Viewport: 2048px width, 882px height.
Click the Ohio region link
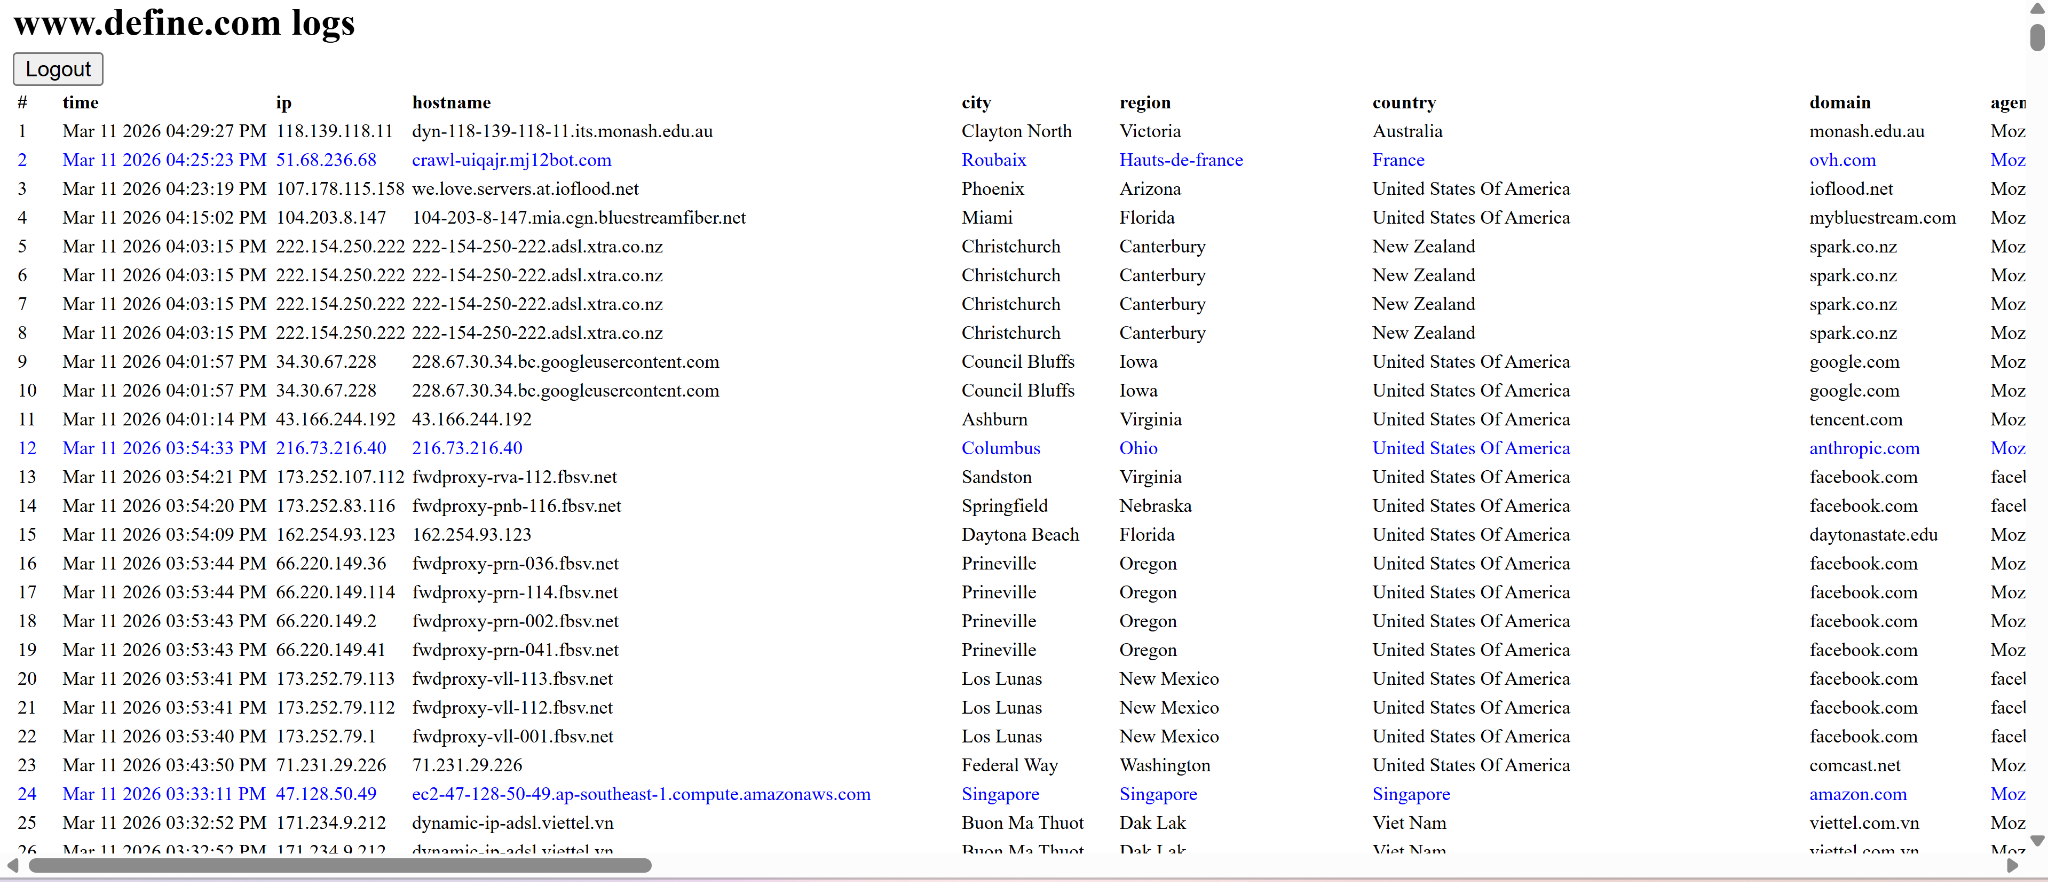[x=1138, y=448]
